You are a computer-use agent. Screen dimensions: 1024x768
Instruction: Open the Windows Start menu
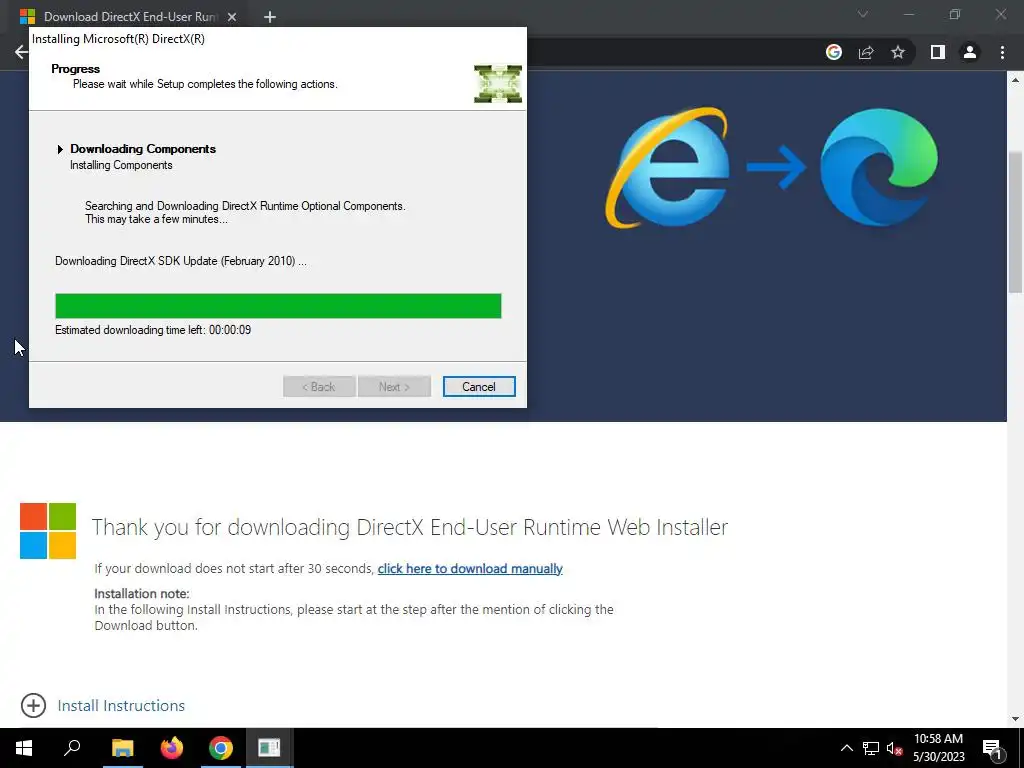24,748
